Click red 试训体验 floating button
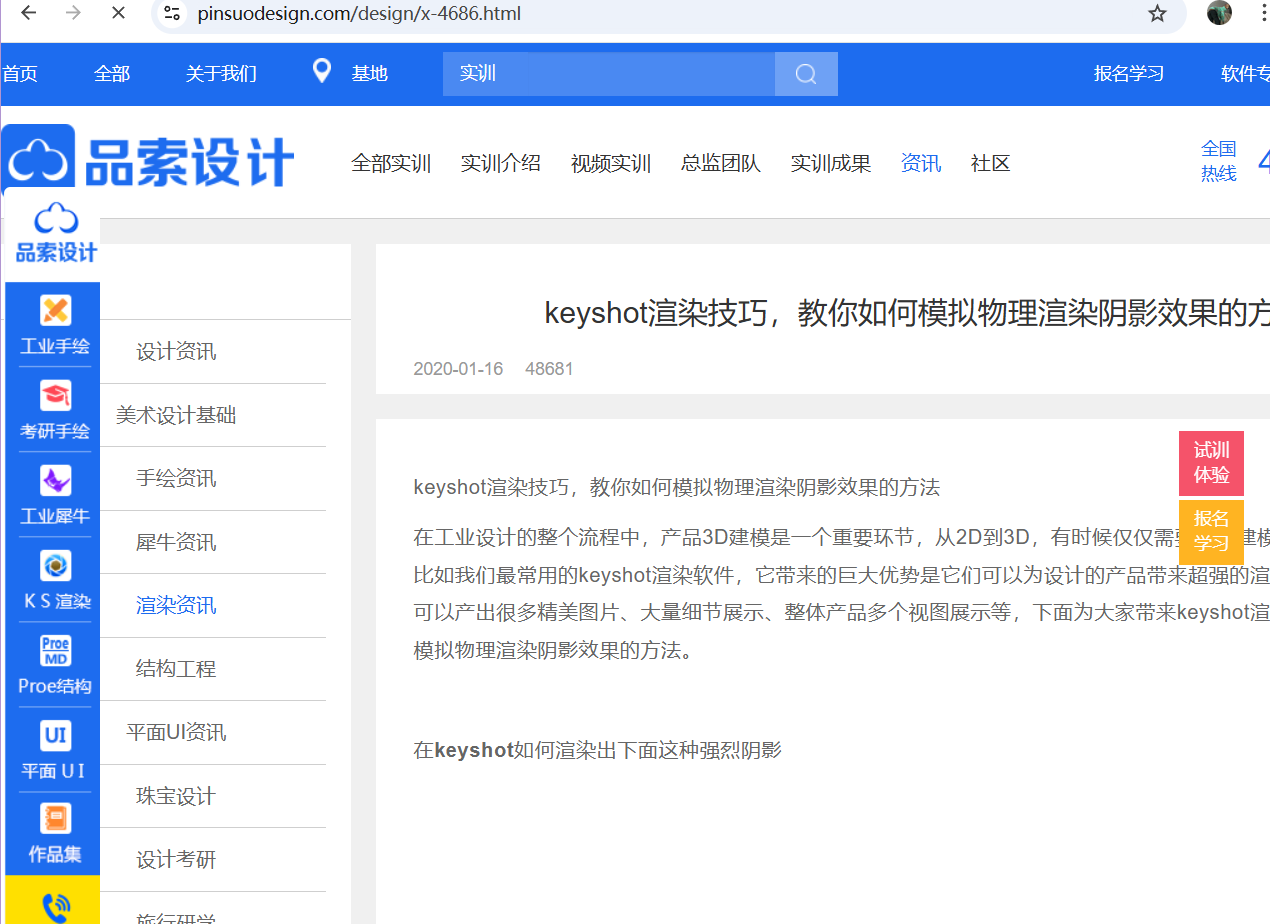The width and height of the screenshot is (1270, 924). [x=1211, y=463]
